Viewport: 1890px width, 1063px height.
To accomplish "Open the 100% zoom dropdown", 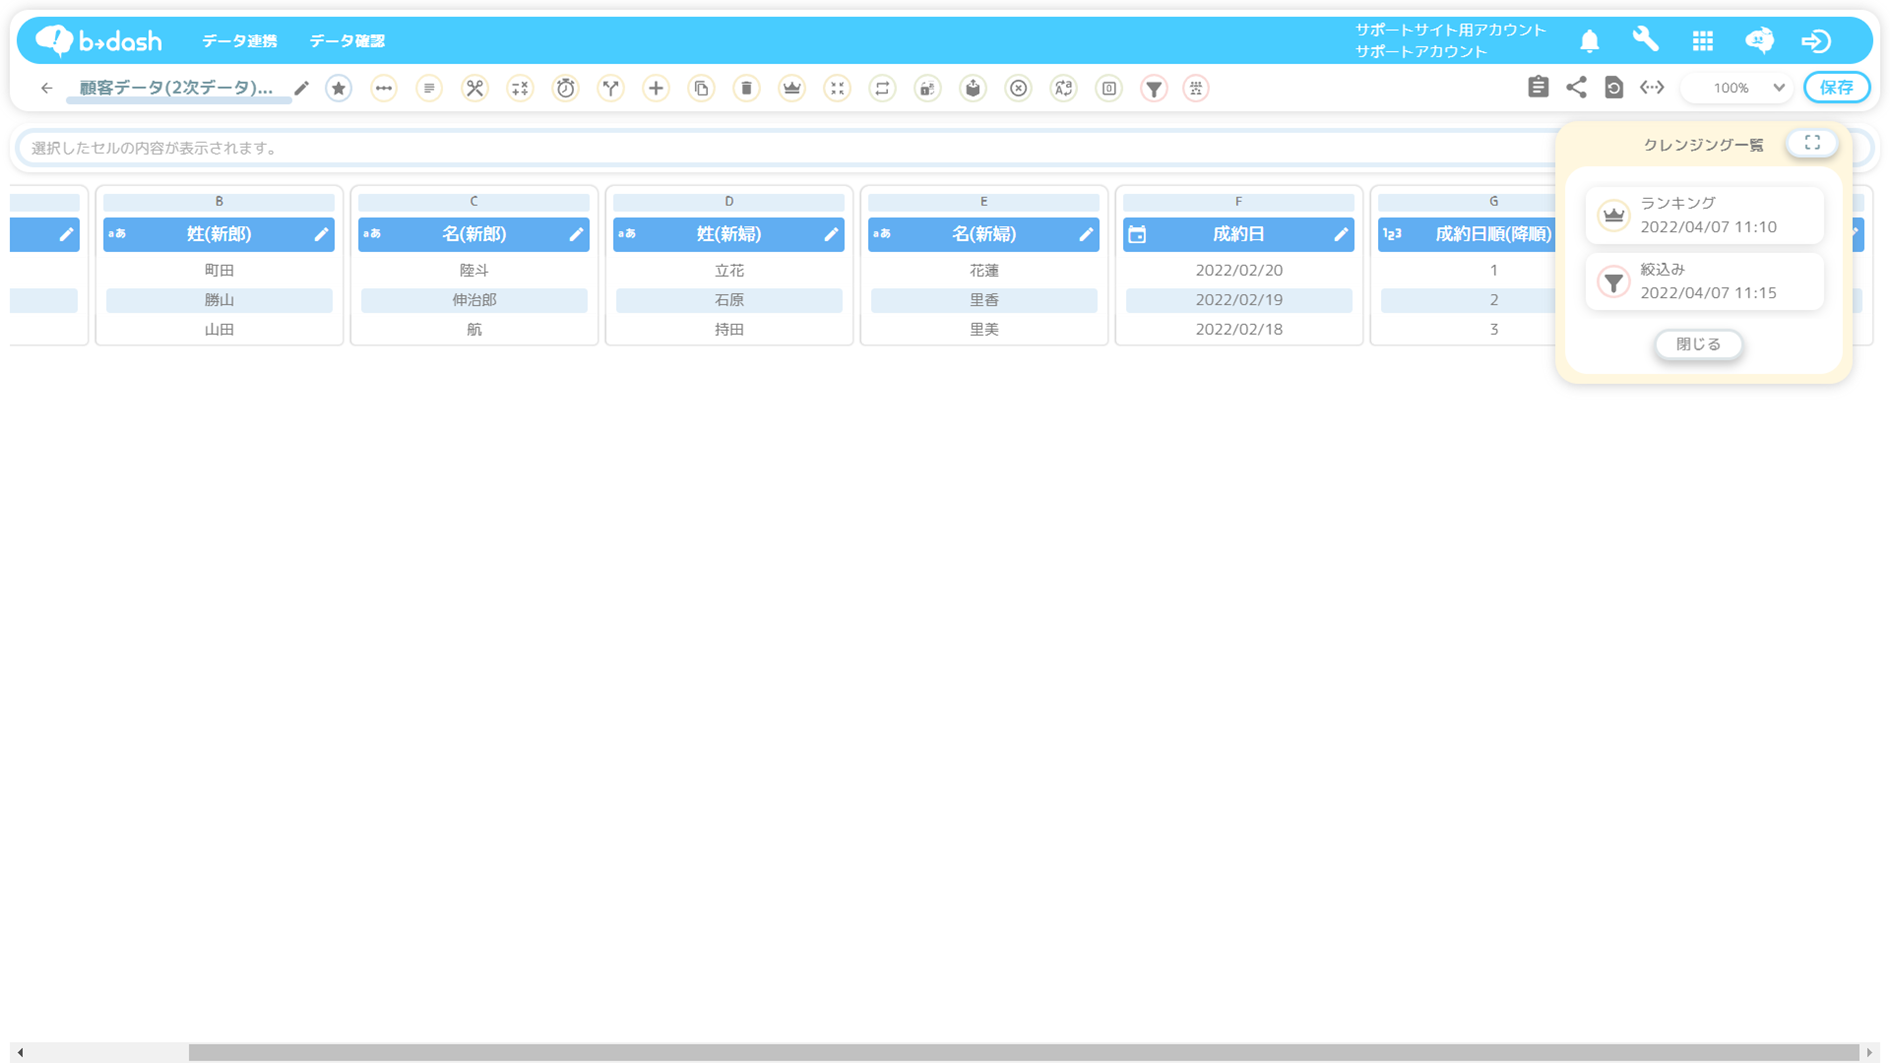I will pos(1738,87).
